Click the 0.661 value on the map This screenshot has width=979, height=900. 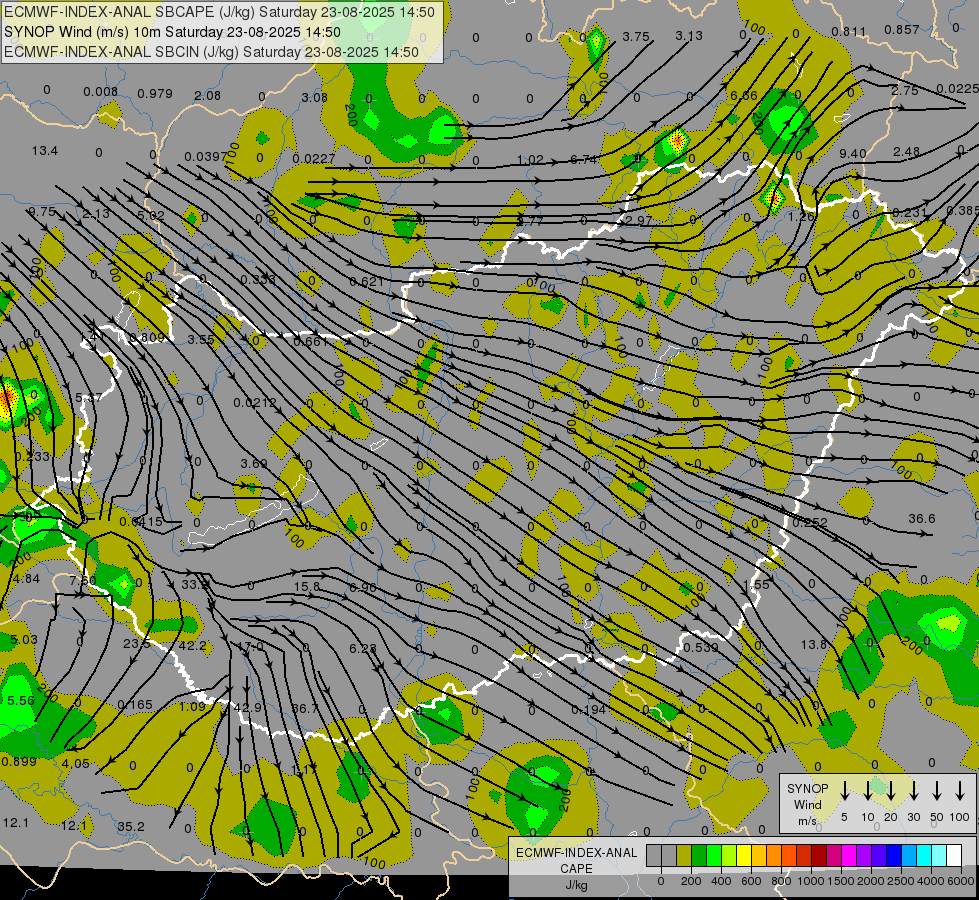[x=310, y=341]
